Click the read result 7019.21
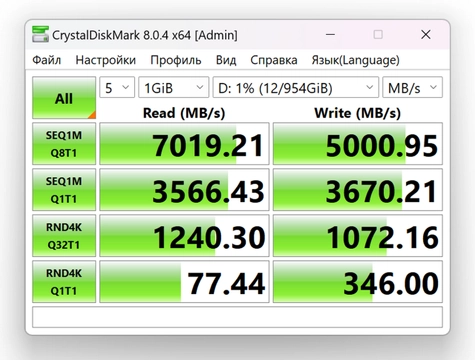The image size is (475, 360). (184, 144)
